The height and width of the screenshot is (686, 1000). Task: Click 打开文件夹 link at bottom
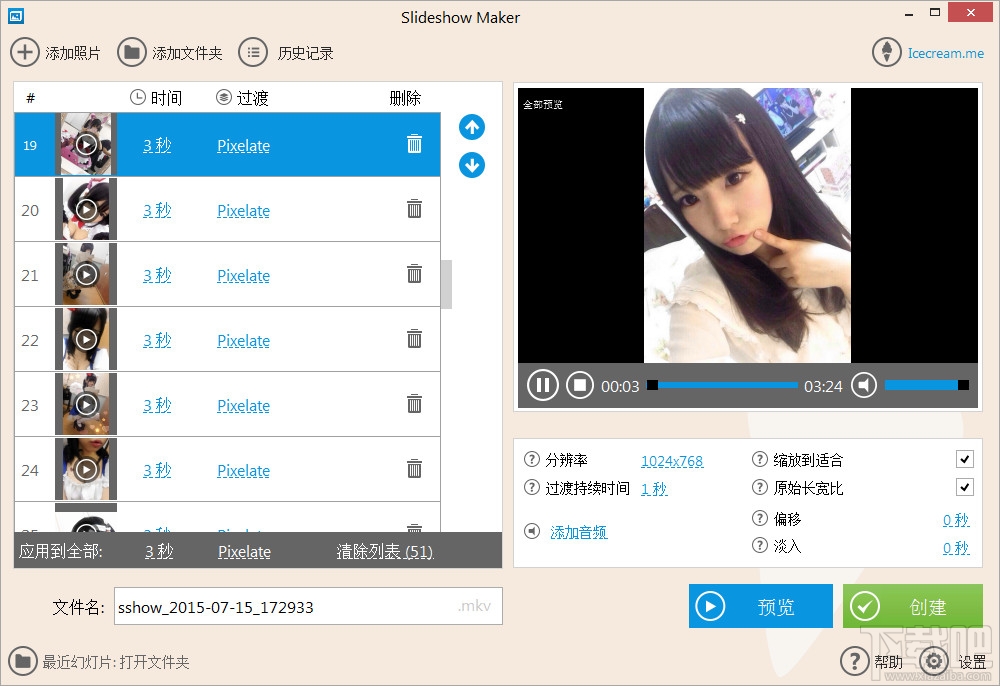(154, 662)
